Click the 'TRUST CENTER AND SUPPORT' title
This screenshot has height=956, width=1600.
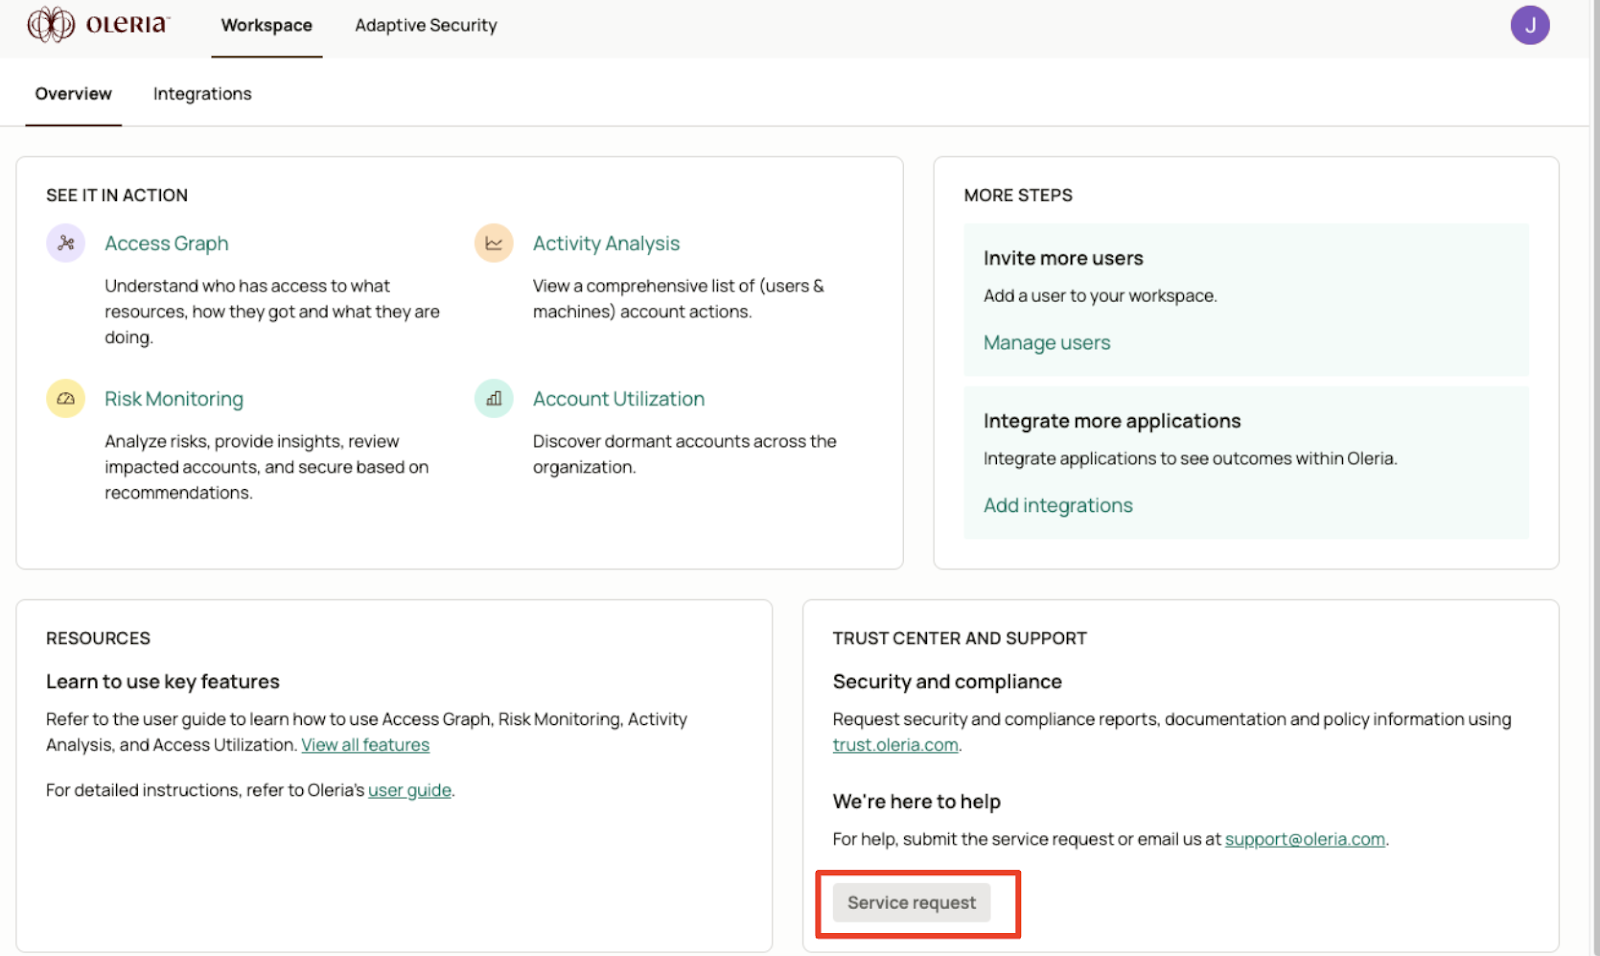tap(960, 638)
